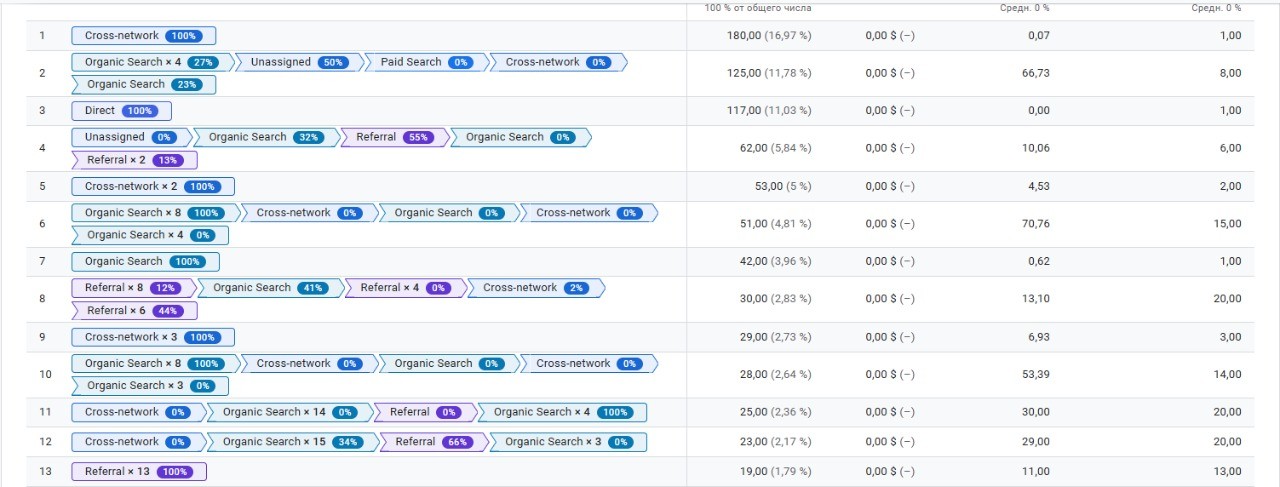Select the Cross-network × 3 100% chip

tap(152, 337)
